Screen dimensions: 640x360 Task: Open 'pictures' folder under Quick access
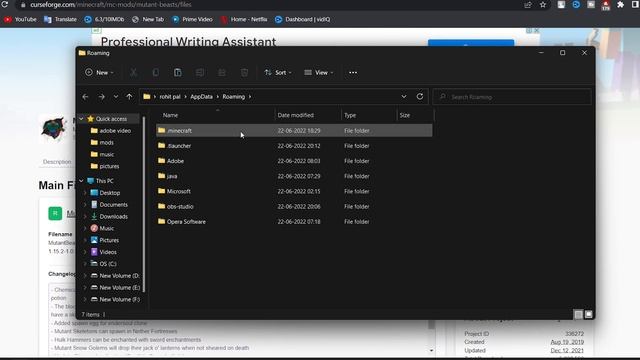[105, 166]
